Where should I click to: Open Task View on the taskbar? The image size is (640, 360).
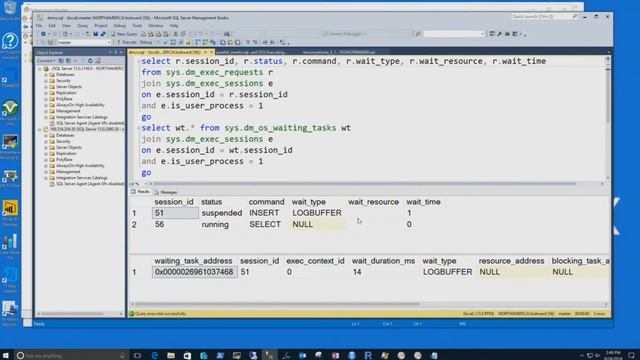coord(137,355)
